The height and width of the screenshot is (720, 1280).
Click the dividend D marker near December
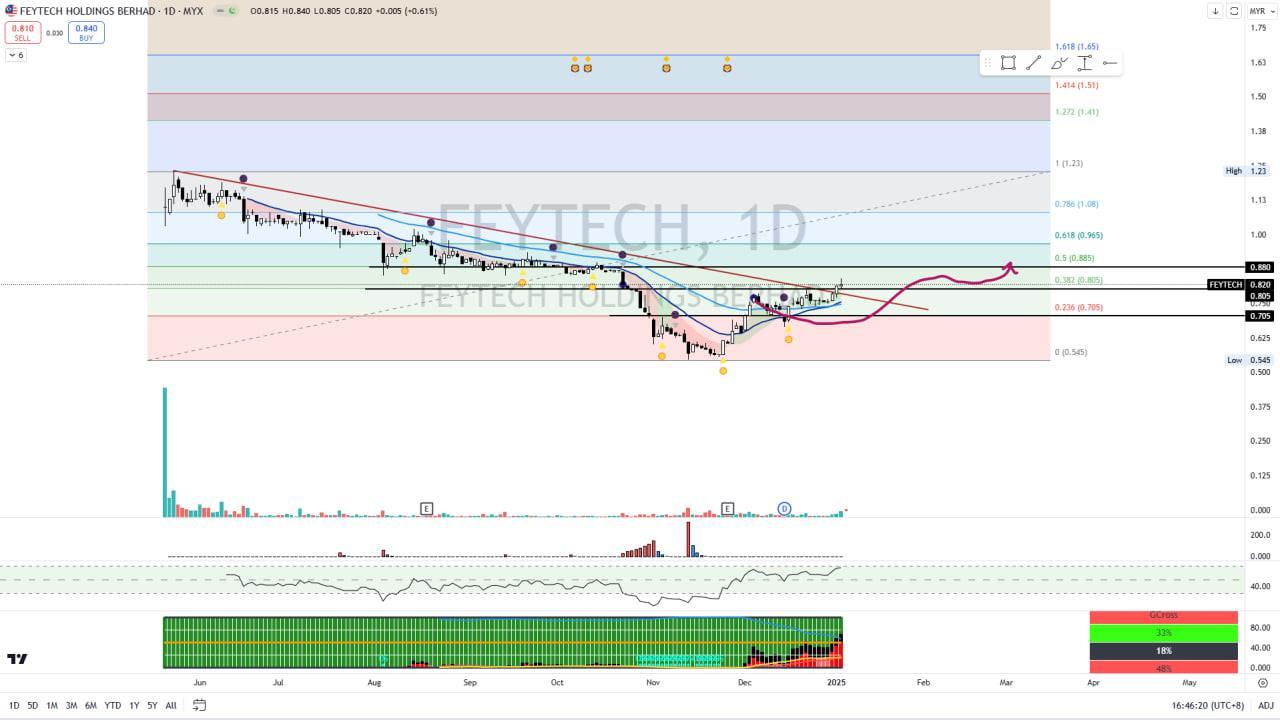point(785,508)
